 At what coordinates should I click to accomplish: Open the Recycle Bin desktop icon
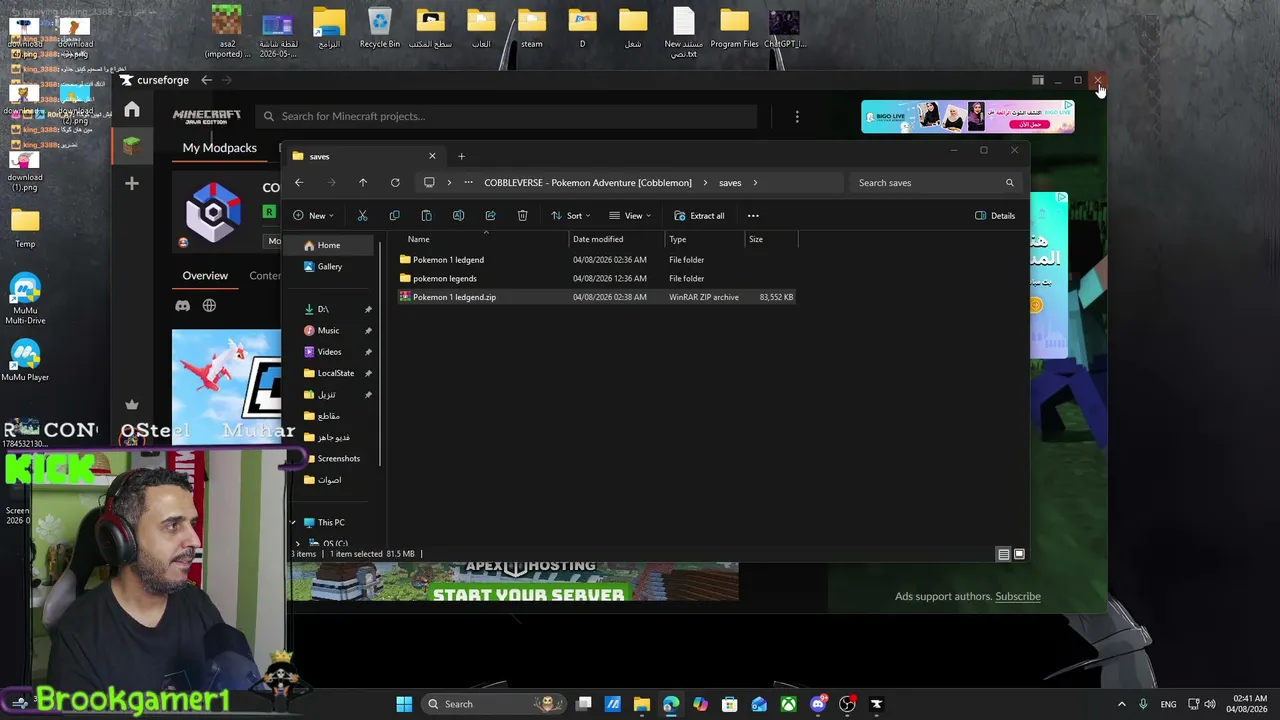[x=379, y=29]
